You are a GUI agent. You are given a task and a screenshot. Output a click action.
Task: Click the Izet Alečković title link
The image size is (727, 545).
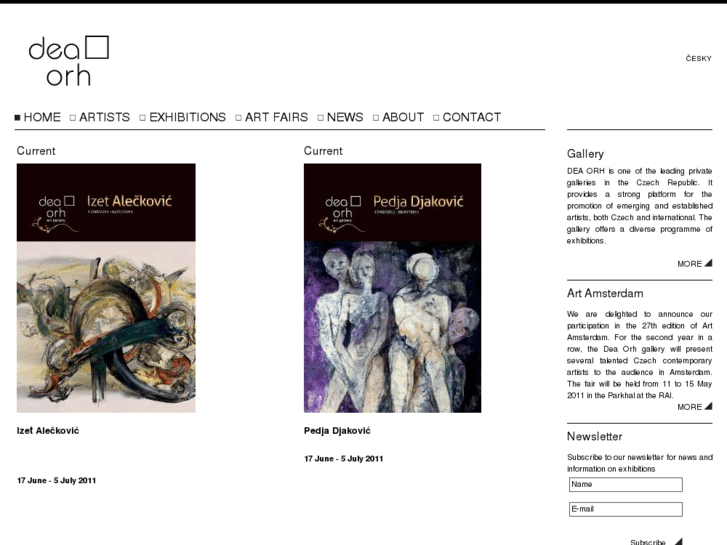click(x=48, y=431)
